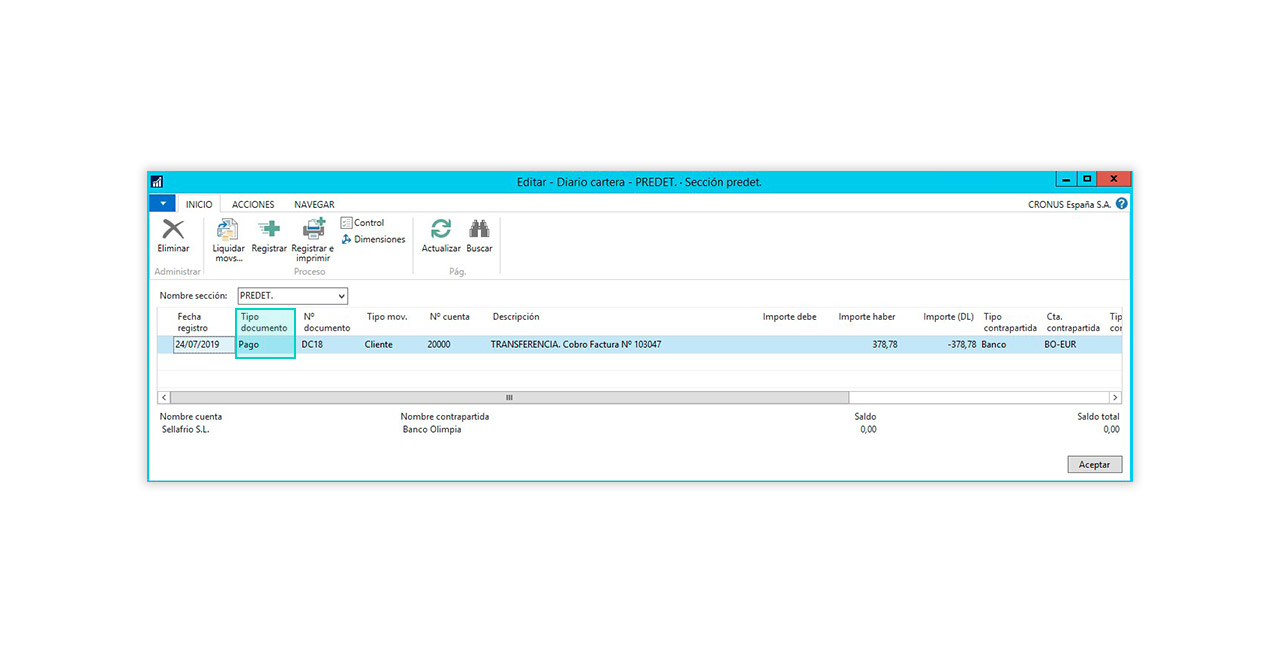Click the Registrar post icon
The image size is (1280, 652).
coord(269,230)
